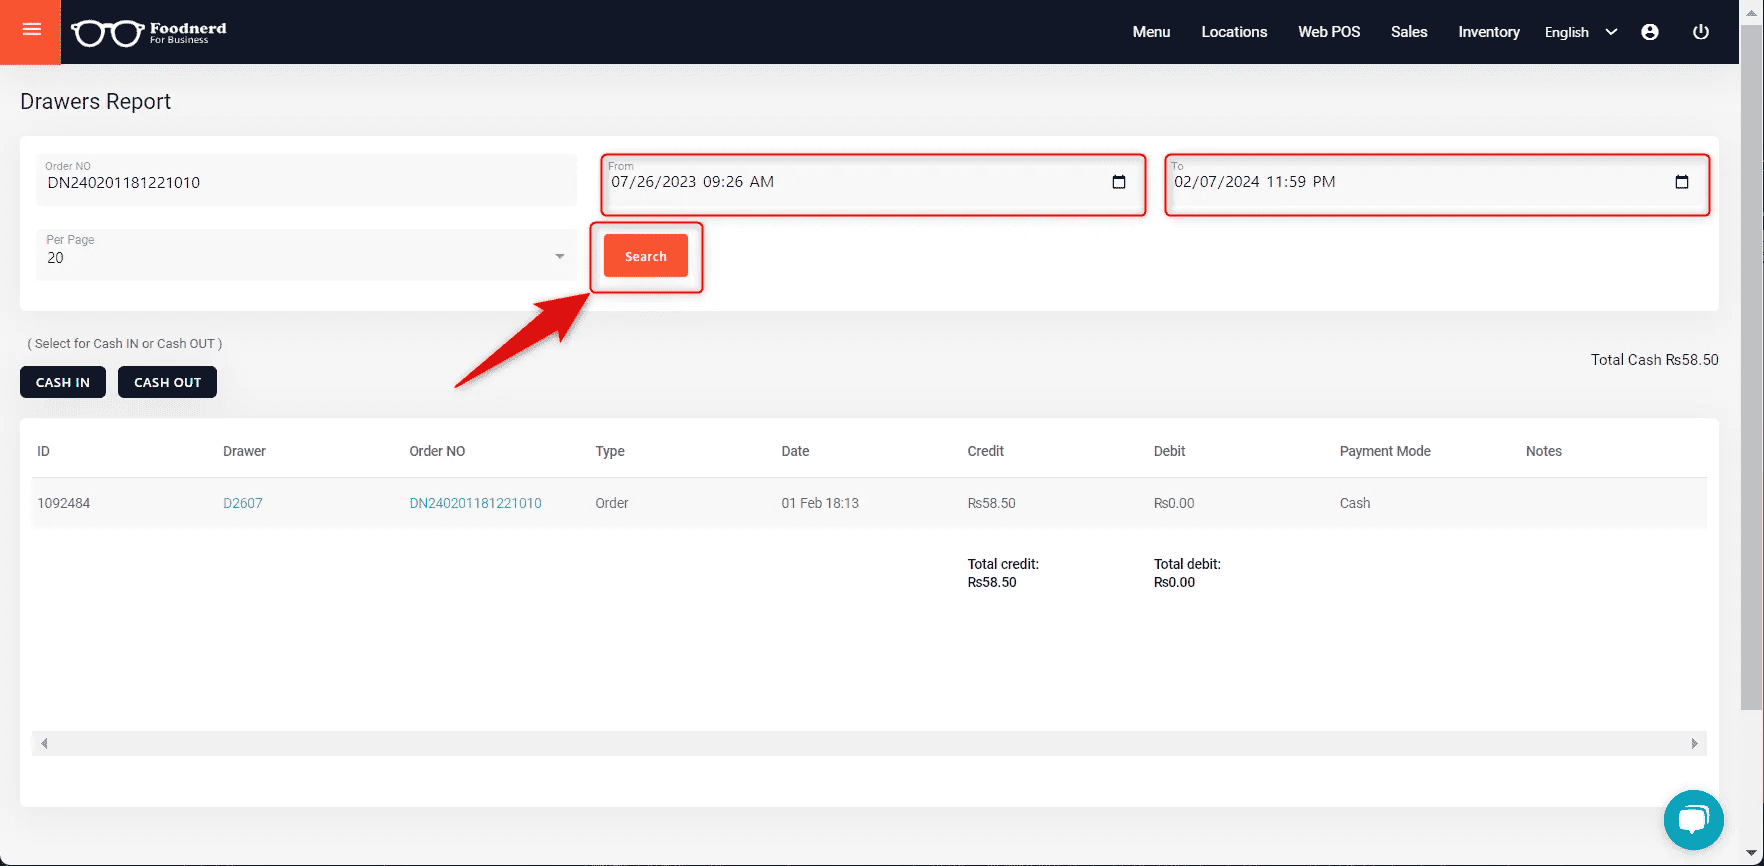Screen dimensions: 1764x866
Task: Click the horizontal scrollbar left arrow
Action: [x=44, y=743]
